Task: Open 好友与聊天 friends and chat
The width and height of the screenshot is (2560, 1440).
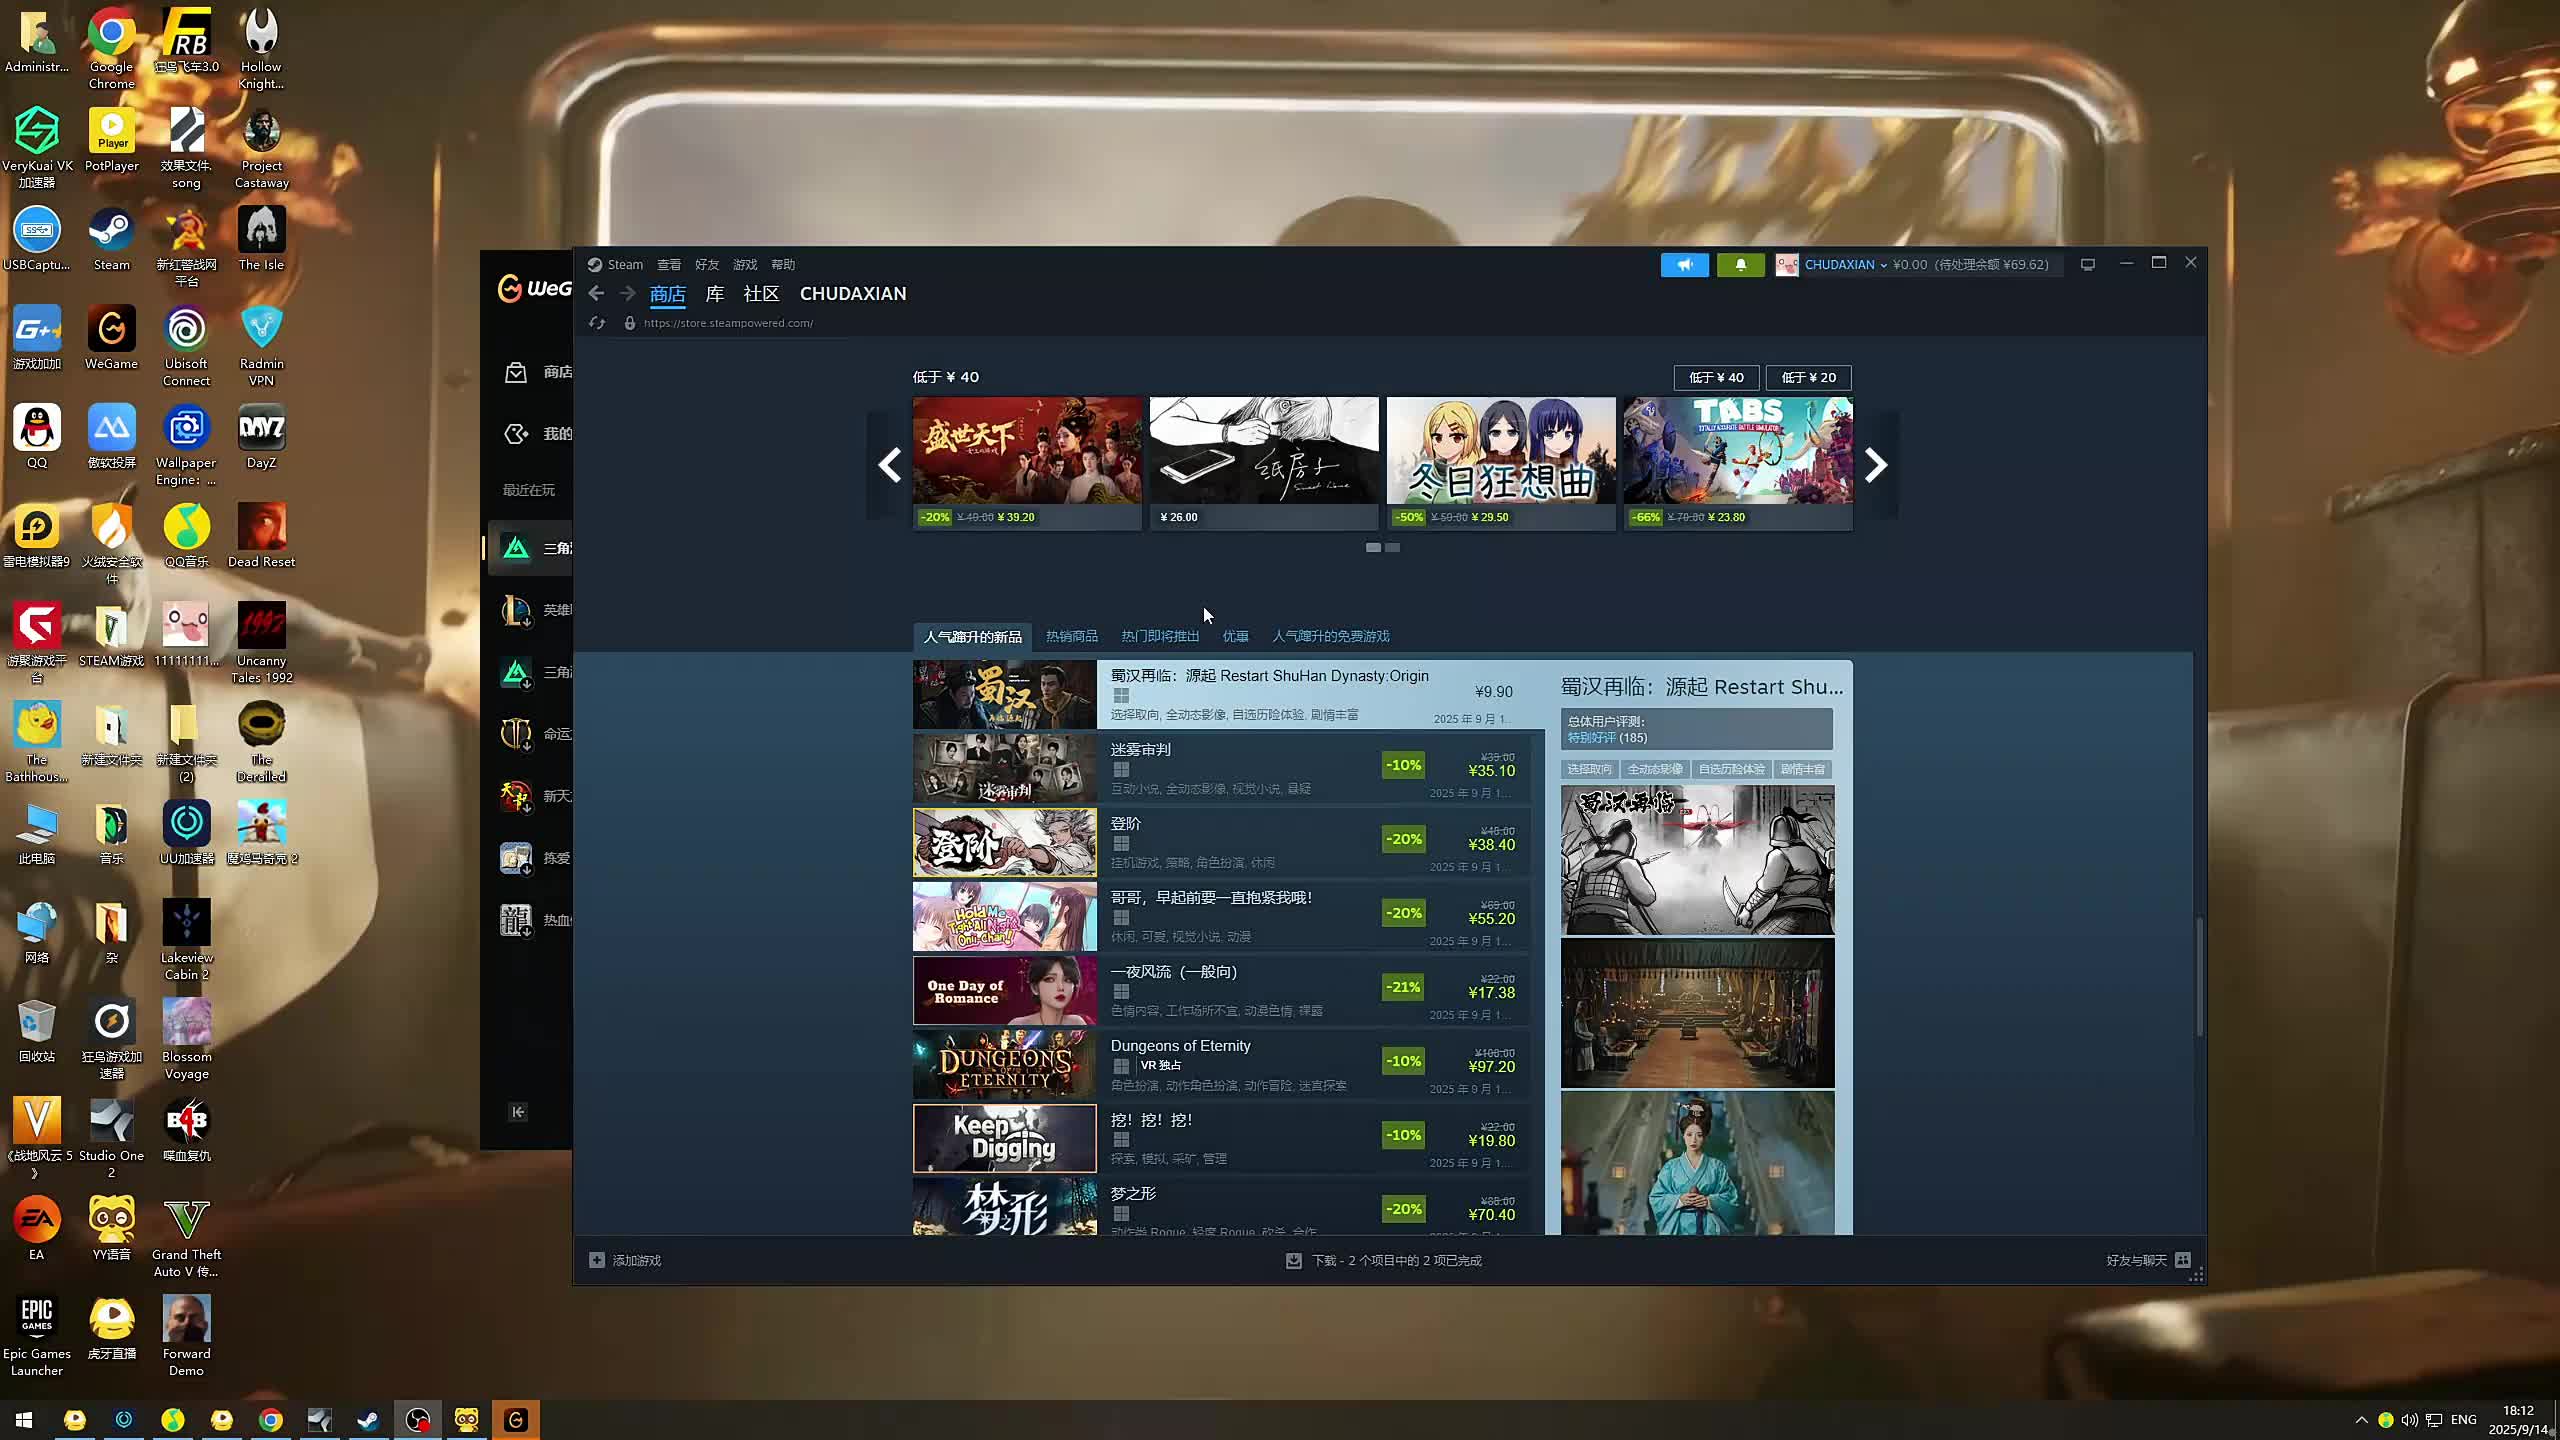Action: 2148,1260
